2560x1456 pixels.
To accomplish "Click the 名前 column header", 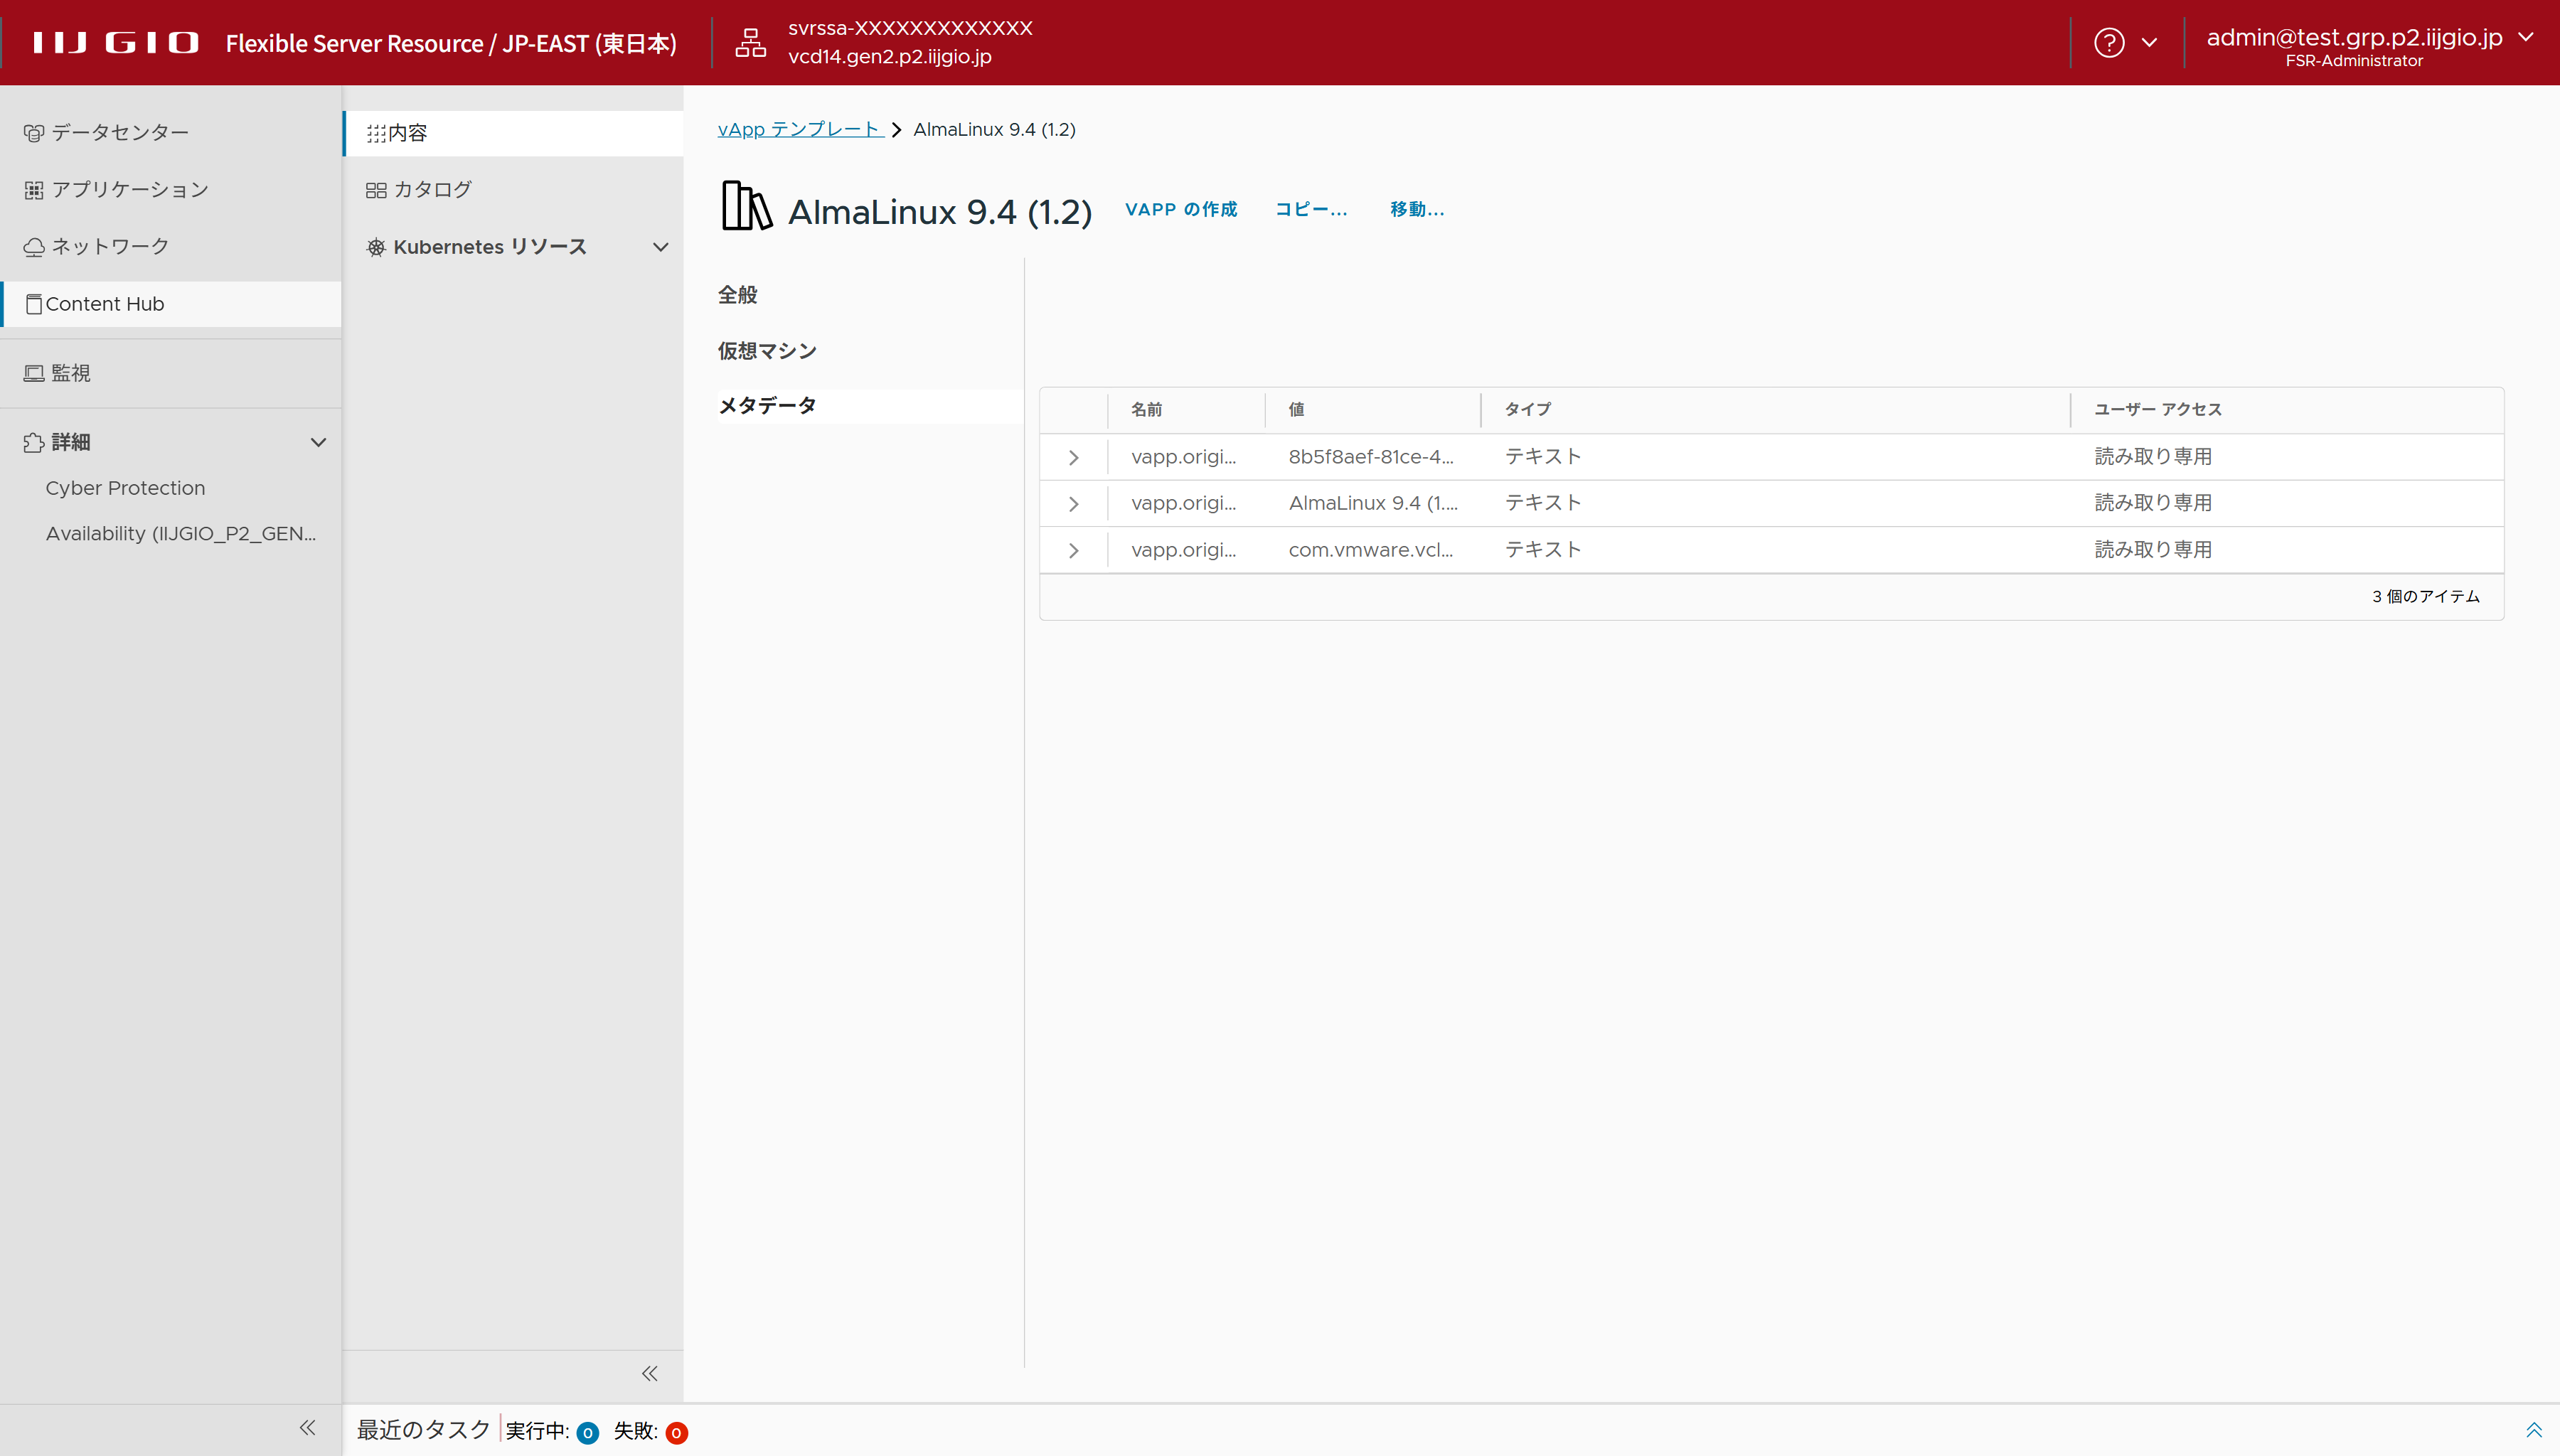I will pos(1146,410).
